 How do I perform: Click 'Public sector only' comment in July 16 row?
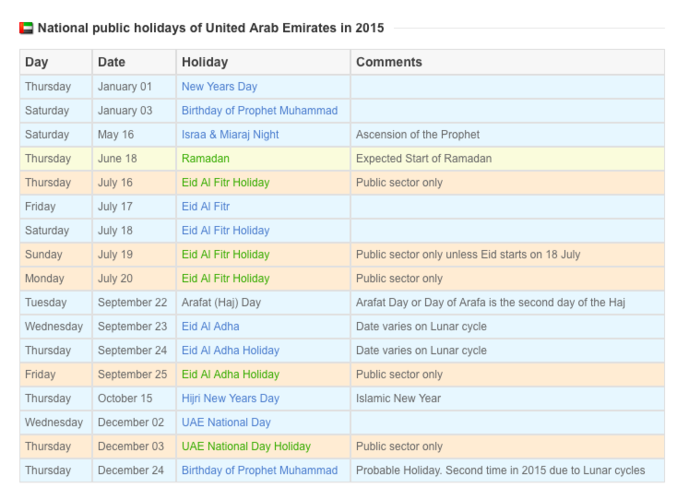[x=399, y=183]
